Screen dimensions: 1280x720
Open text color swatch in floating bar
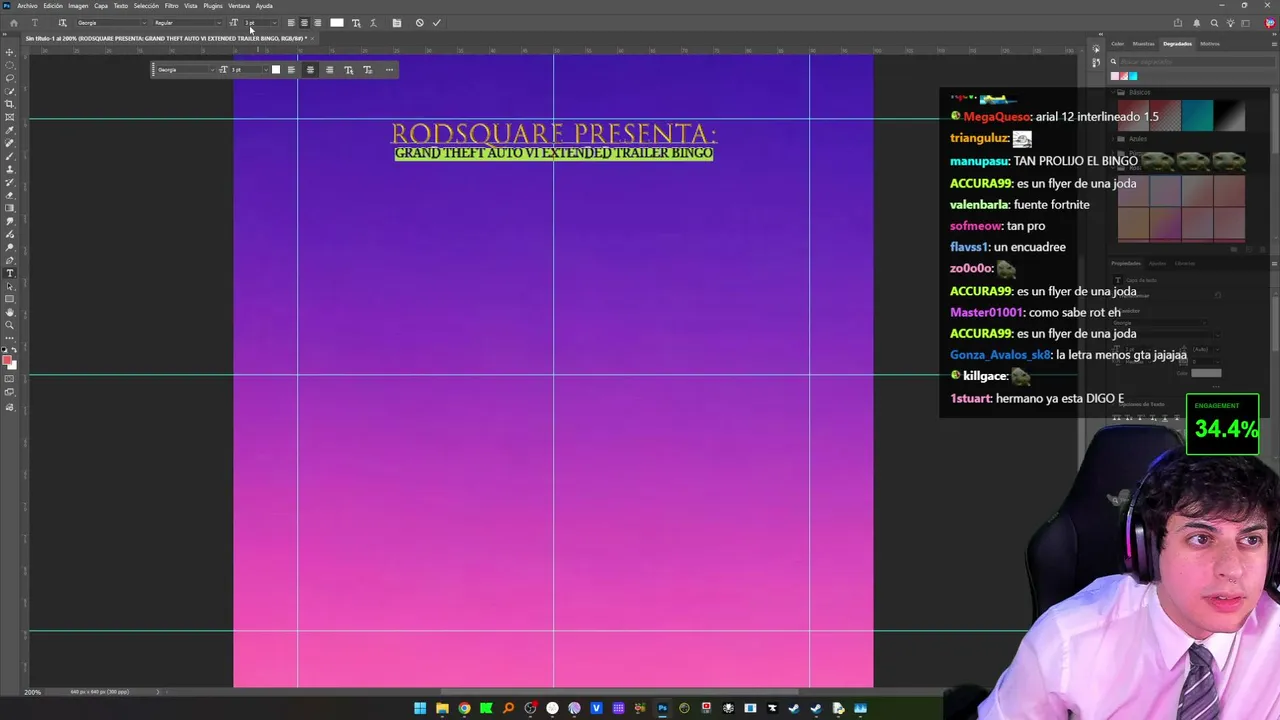tap(276, 70)
